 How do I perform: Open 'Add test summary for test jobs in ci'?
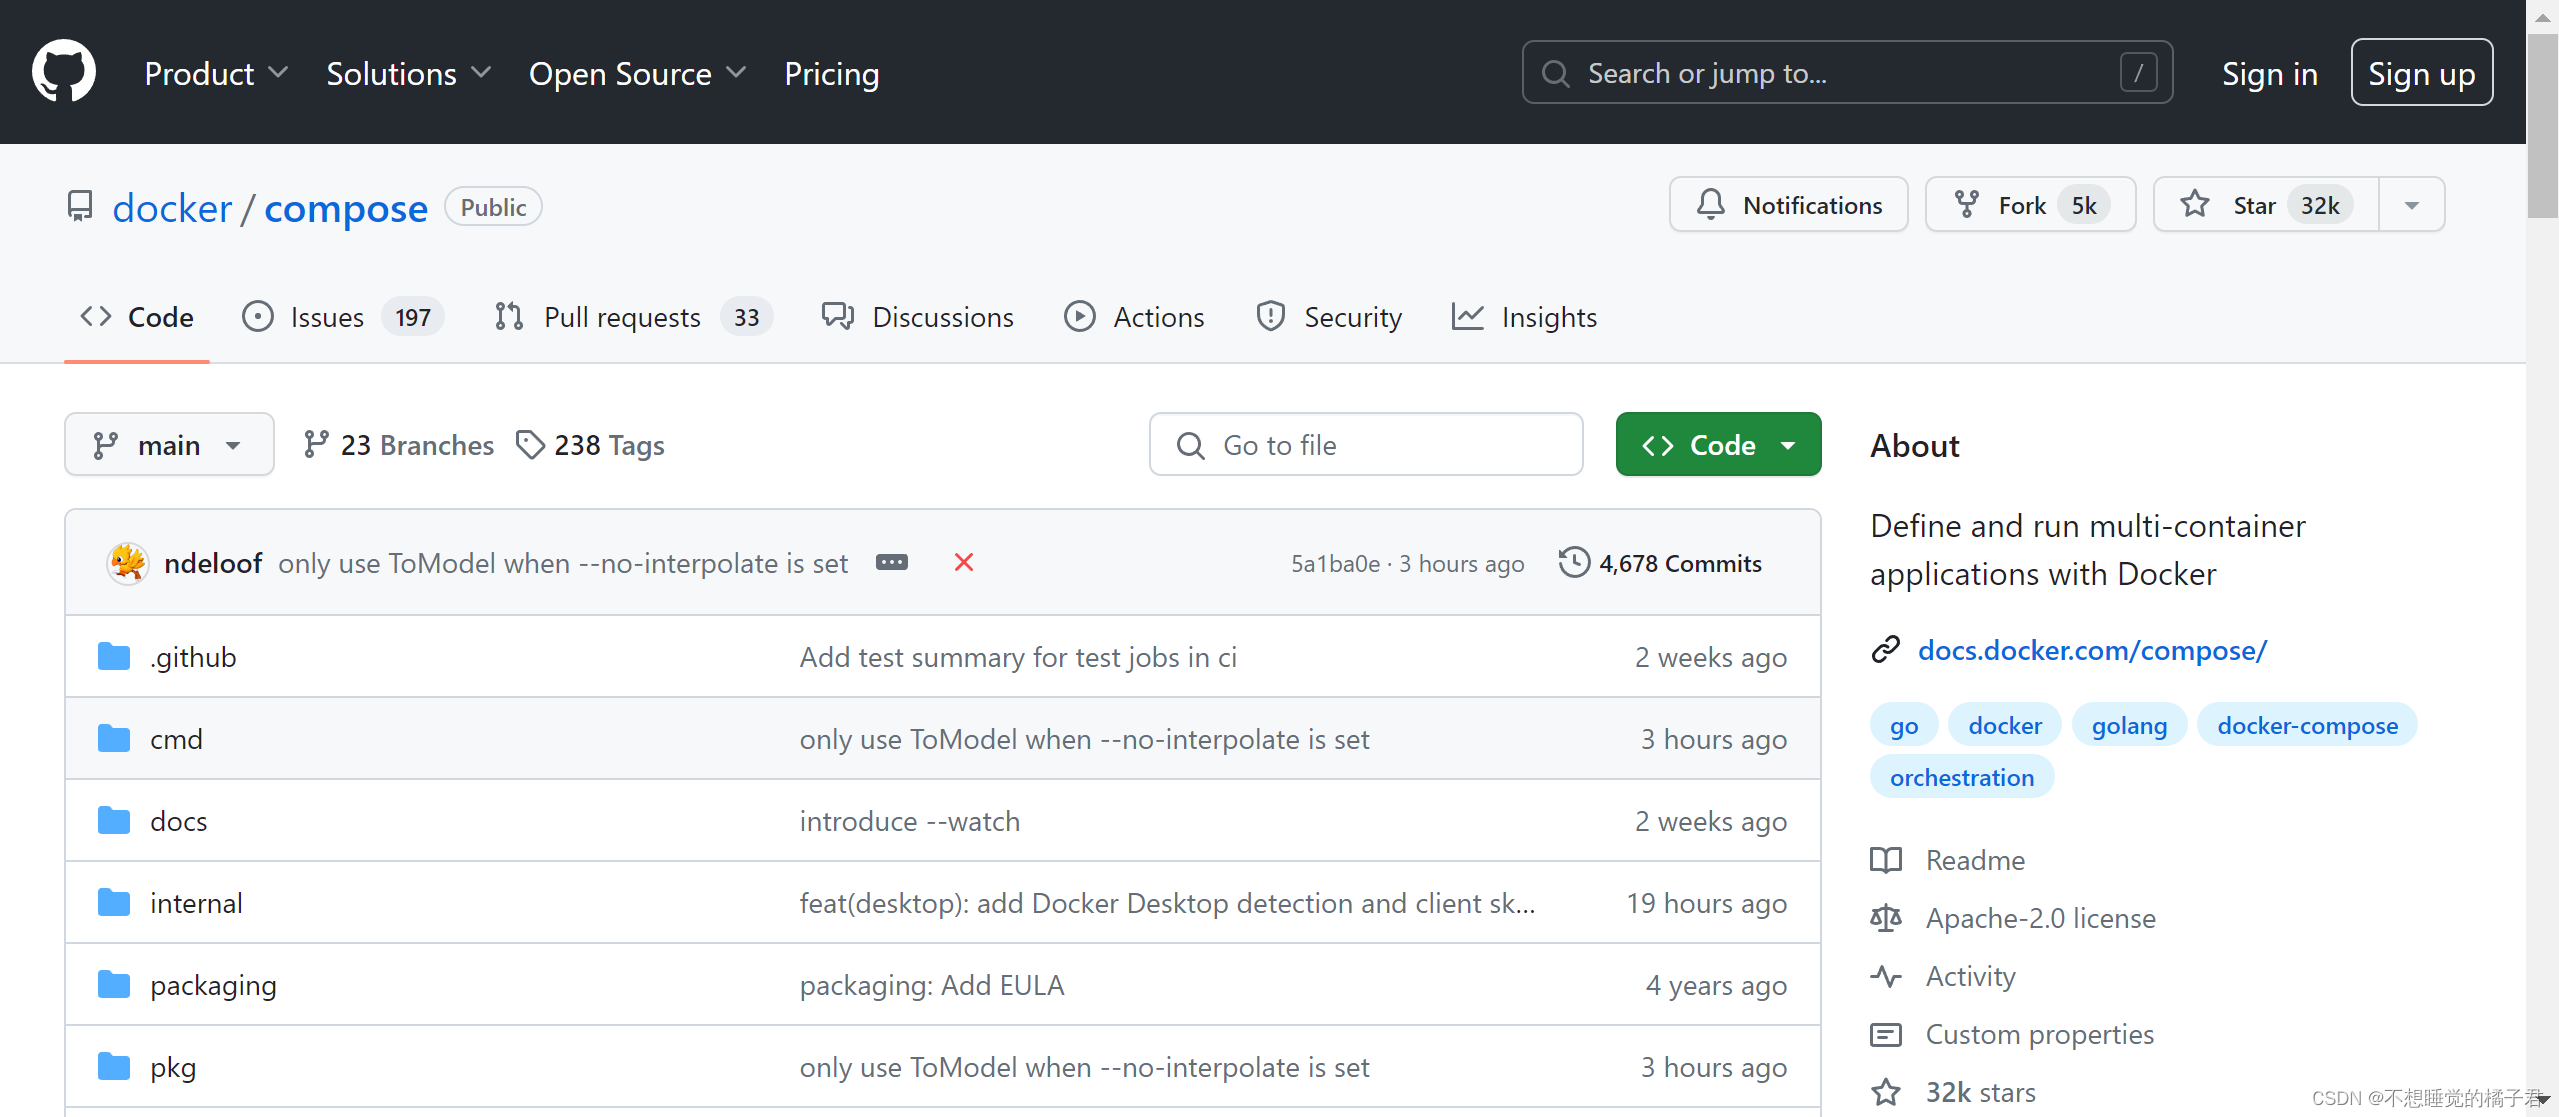[x=1018, y=657]
